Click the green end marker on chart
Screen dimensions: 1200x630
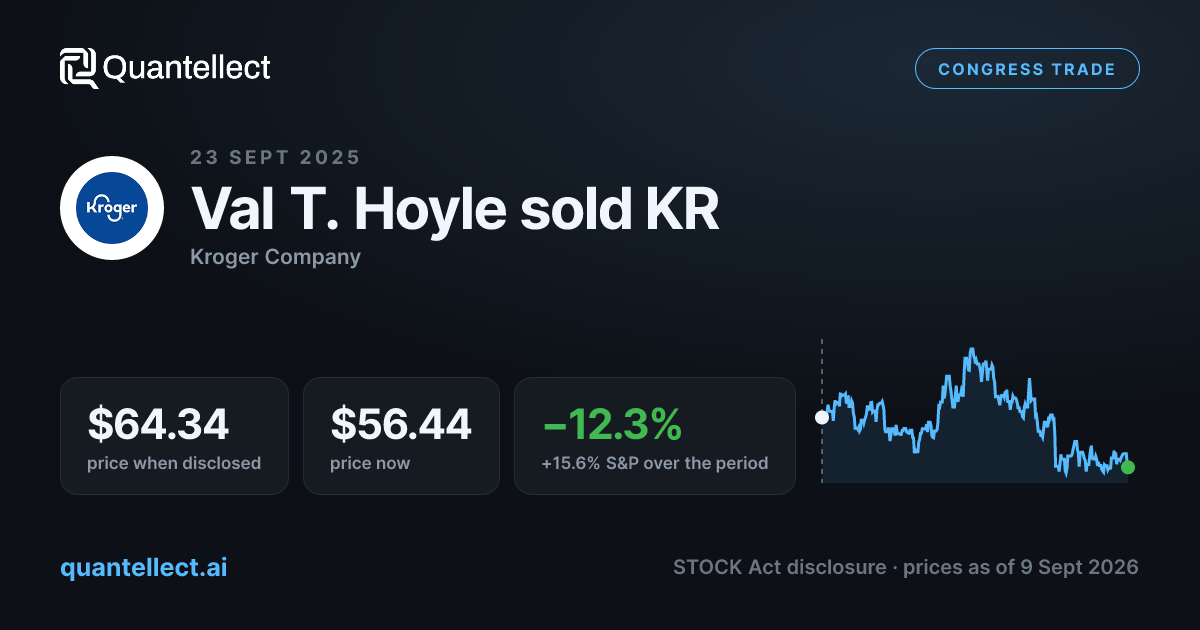[1128, 467]
